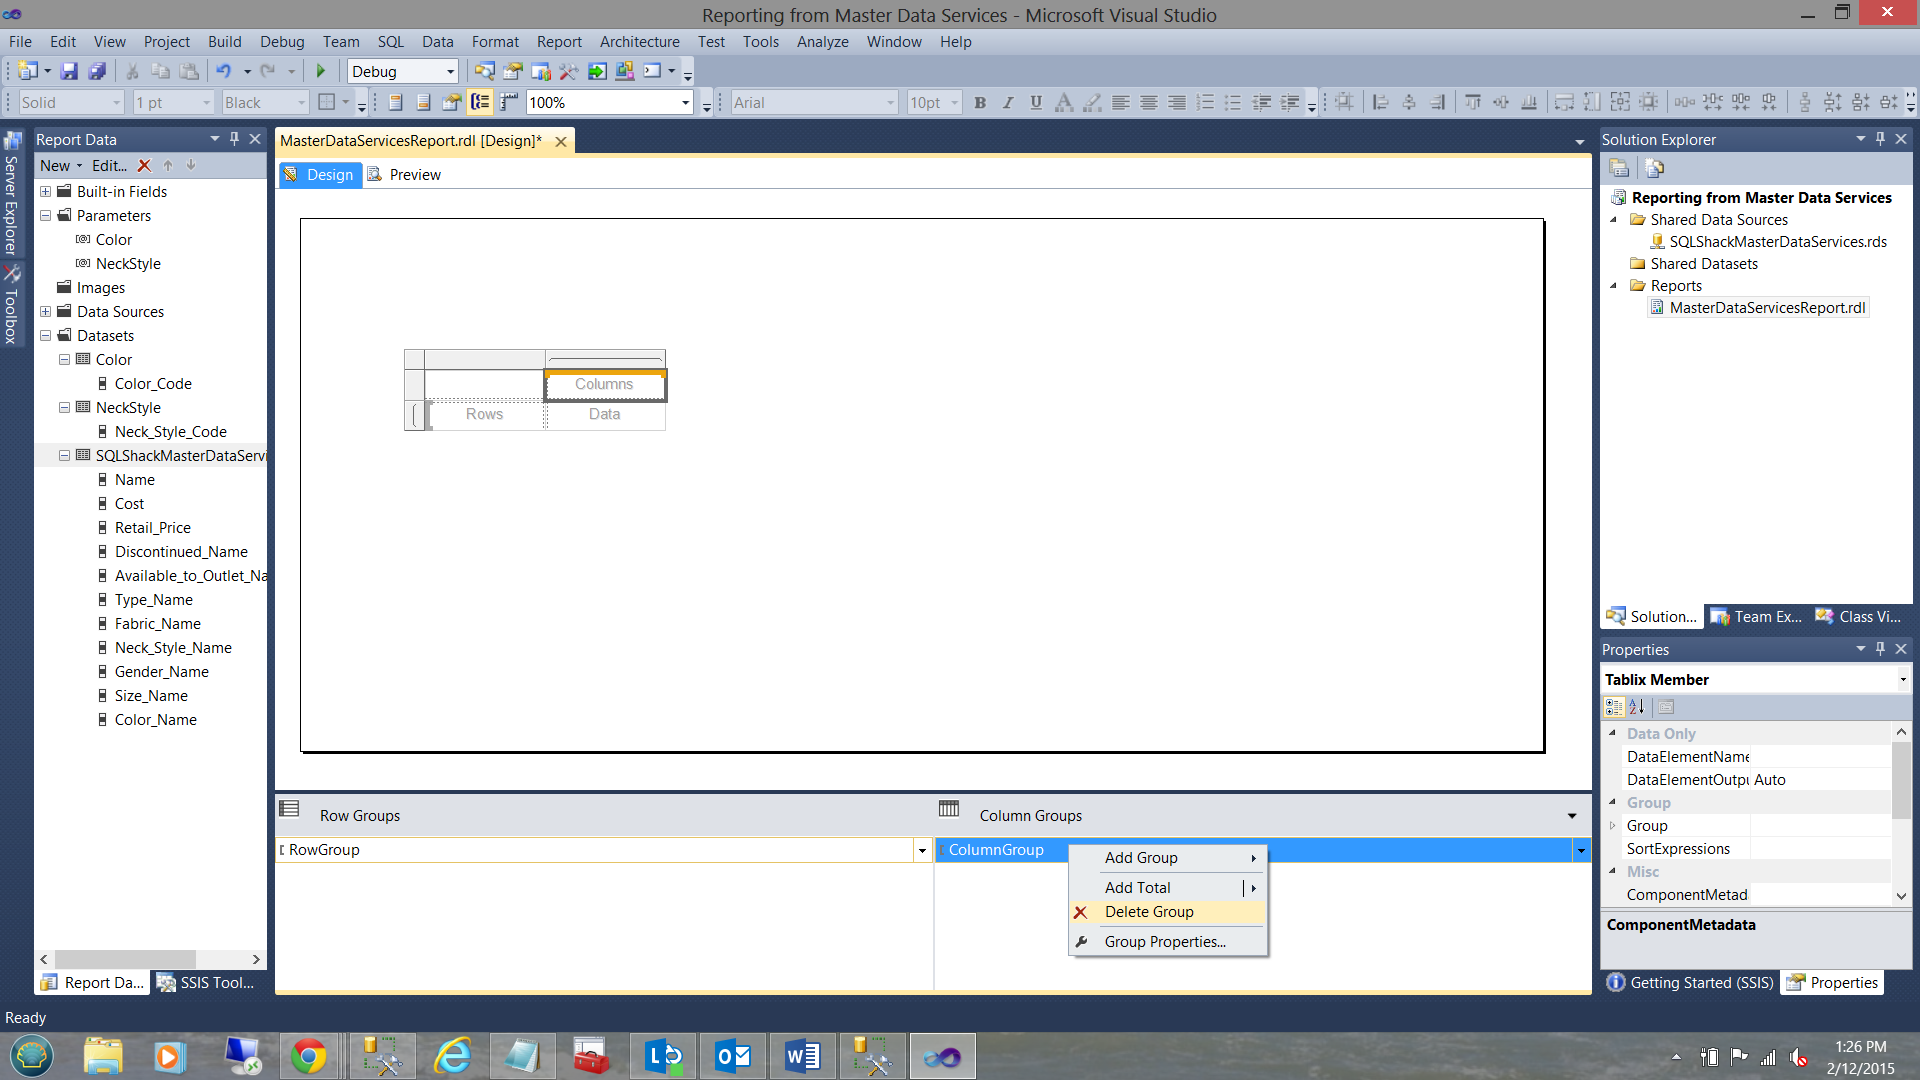Click the Undo arrow icon
The height and width of the screenshot is (1080, 1920).
(x=223, y=71)
